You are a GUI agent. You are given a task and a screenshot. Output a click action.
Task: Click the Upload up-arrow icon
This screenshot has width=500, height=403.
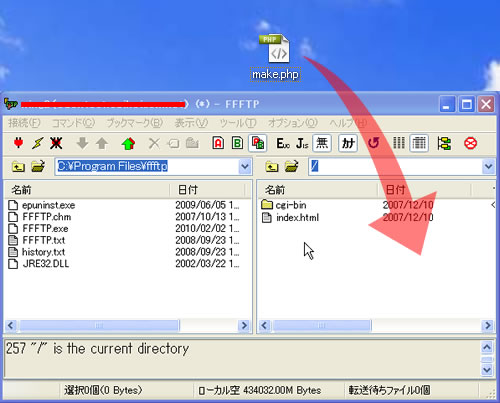click(102, 143)
